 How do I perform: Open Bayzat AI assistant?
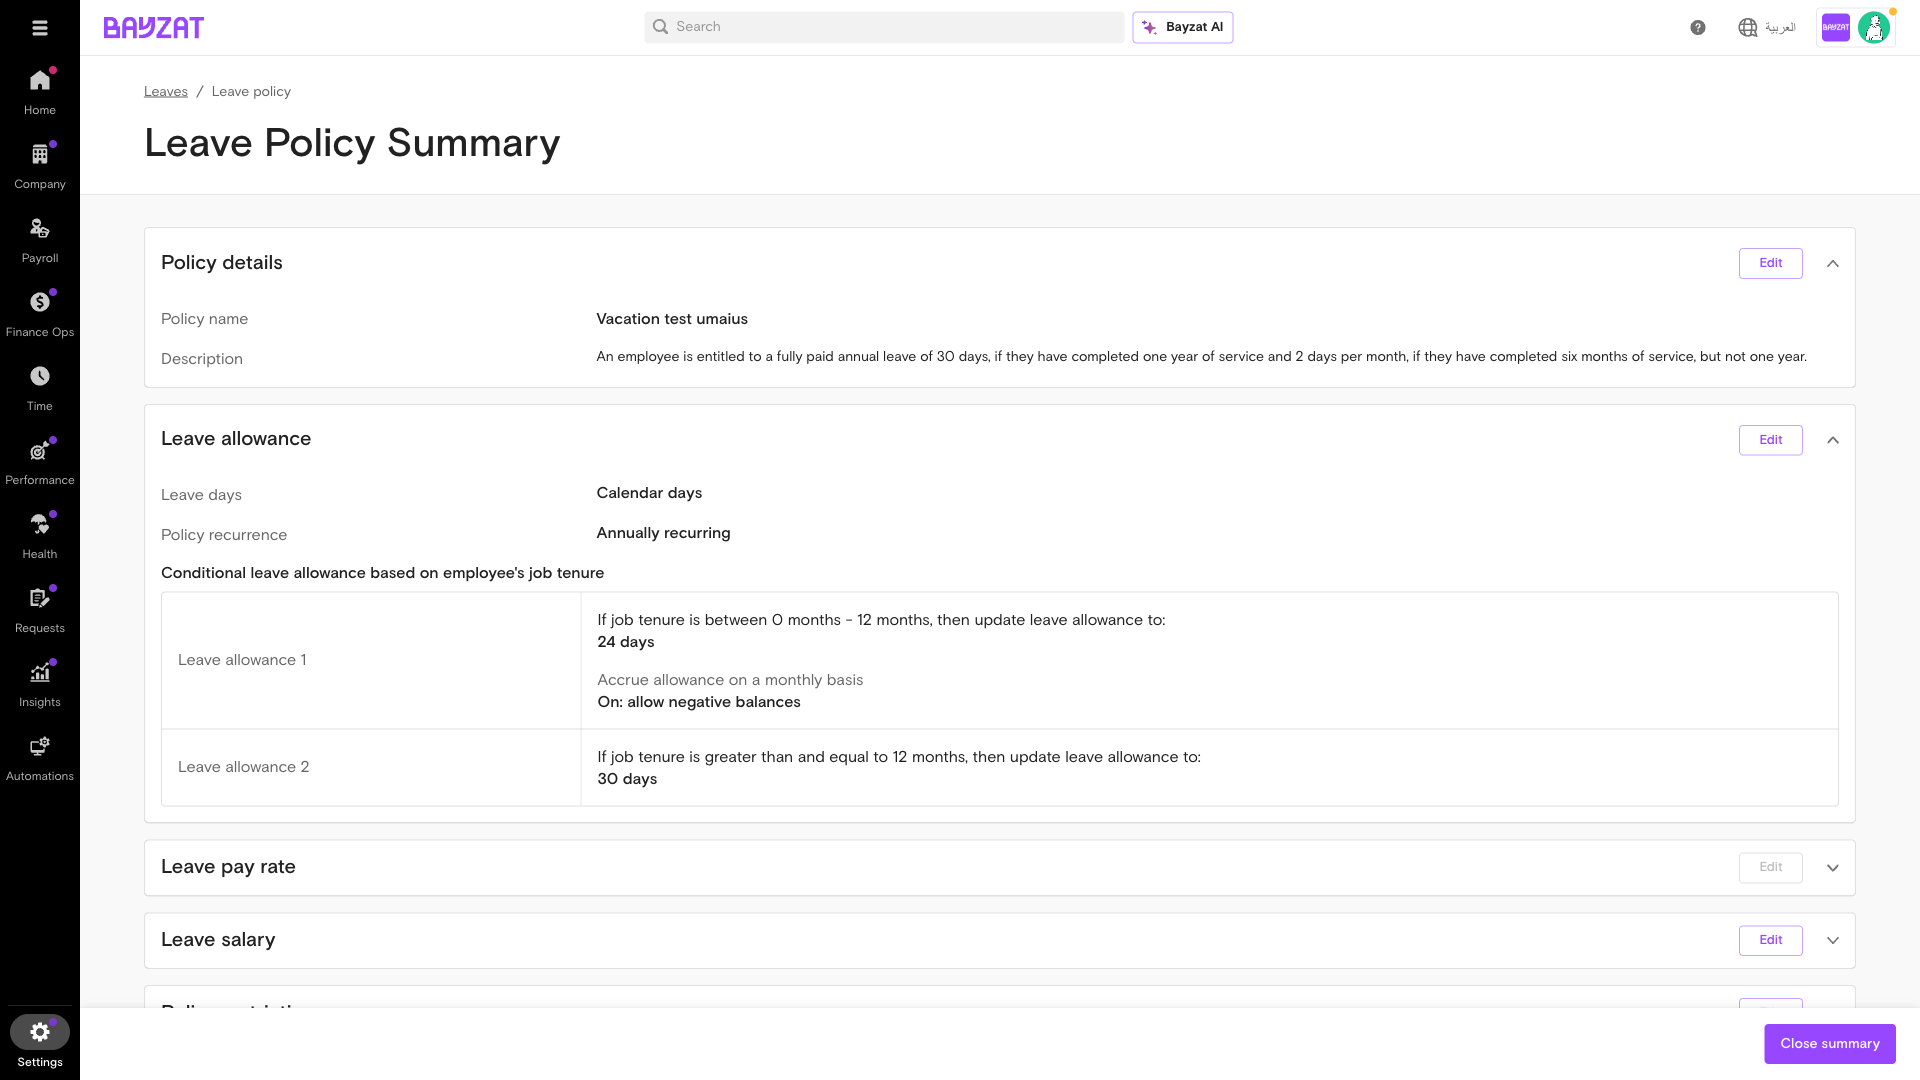coord(1183,27)
